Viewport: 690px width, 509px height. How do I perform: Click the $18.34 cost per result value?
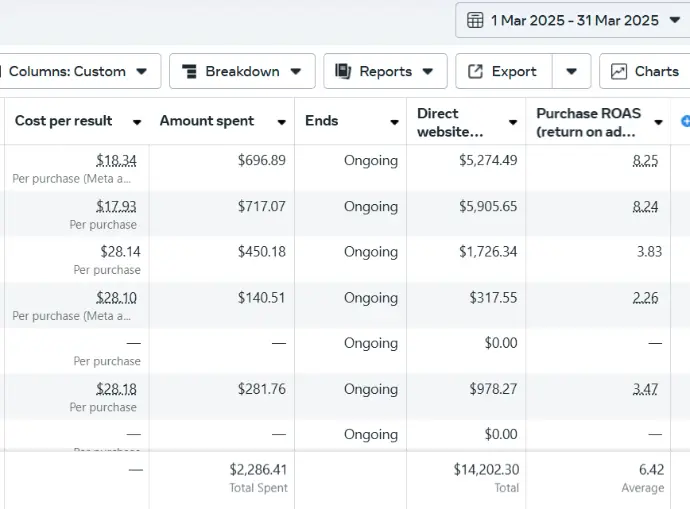tap(116, 160)
